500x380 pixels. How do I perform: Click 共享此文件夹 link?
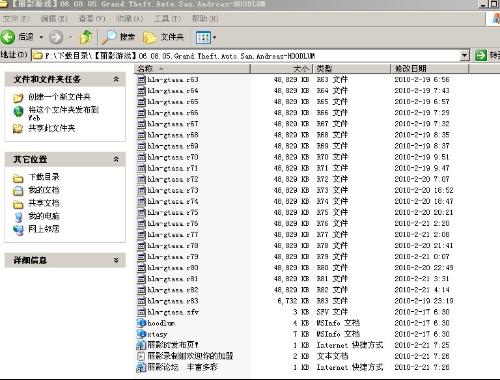coord(52,128)
